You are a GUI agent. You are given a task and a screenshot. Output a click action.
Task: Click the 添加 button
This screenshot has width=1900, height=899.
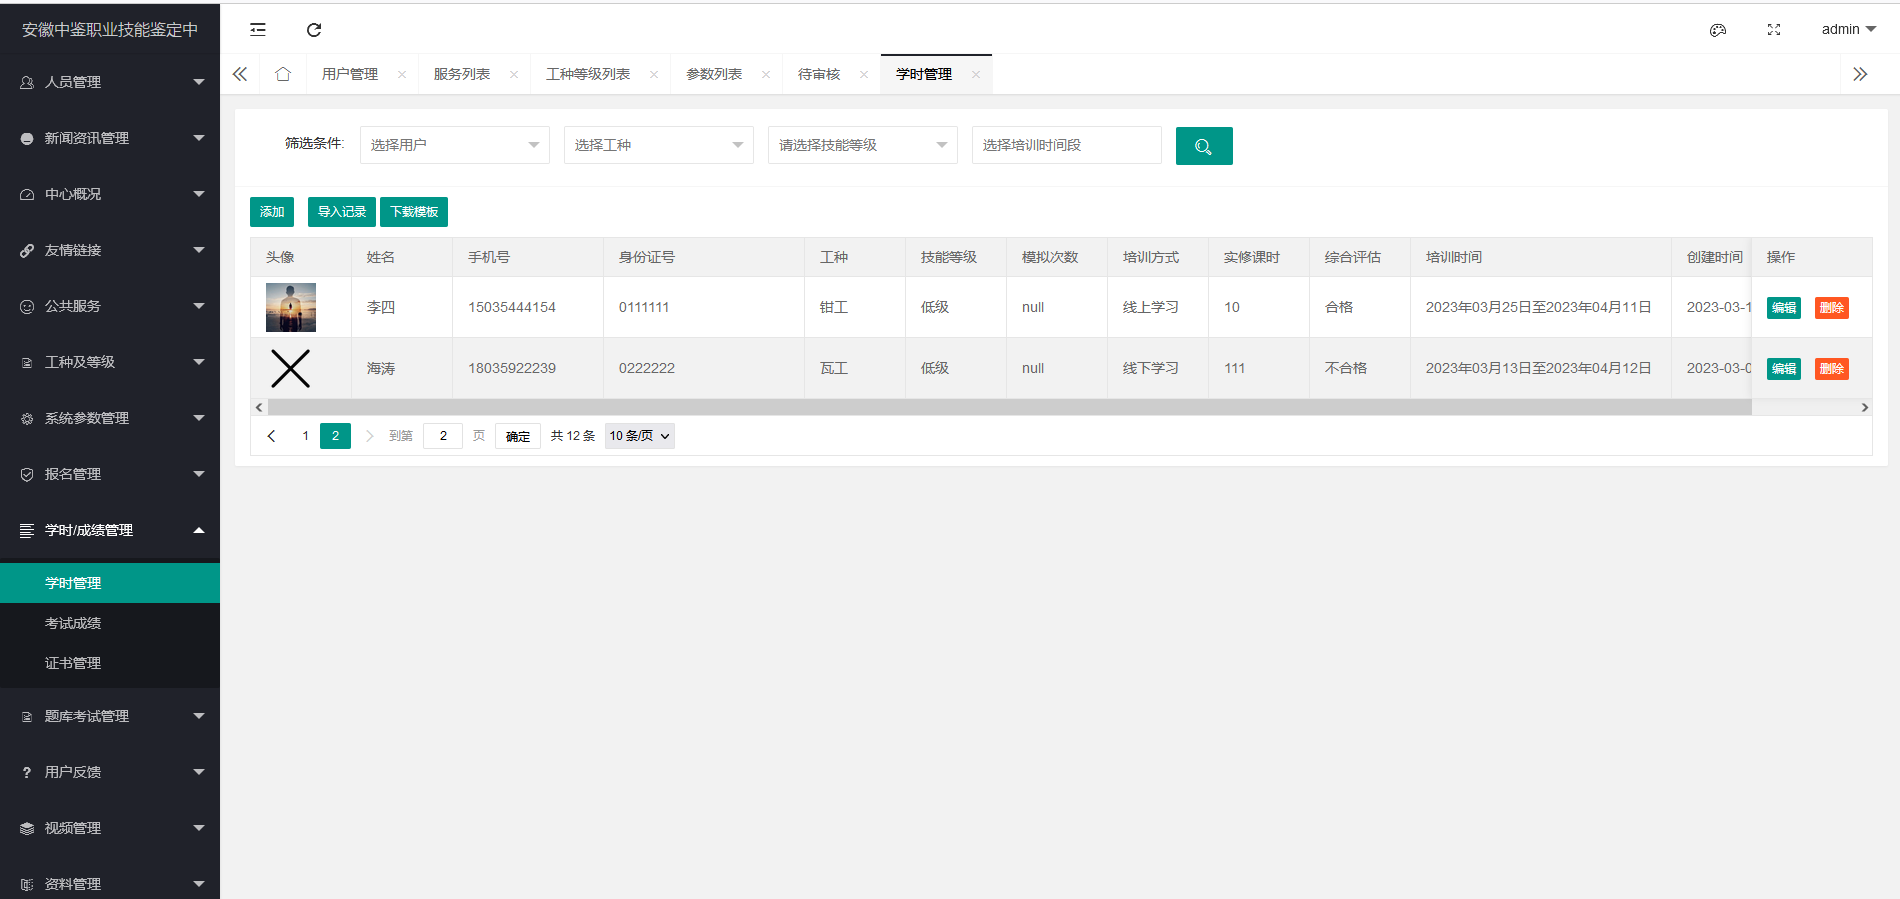coord(272,212)
